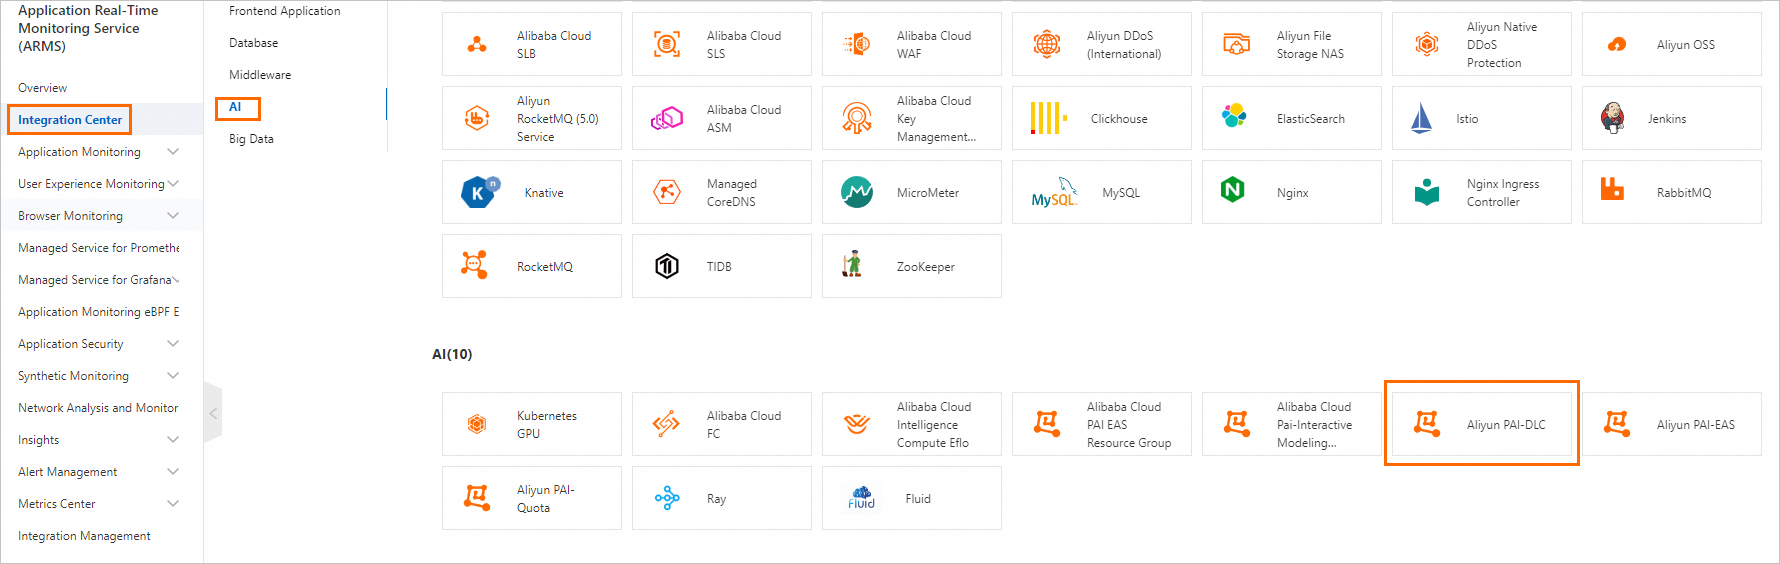Click the Key Management Service icon

(x=857, y=118)
